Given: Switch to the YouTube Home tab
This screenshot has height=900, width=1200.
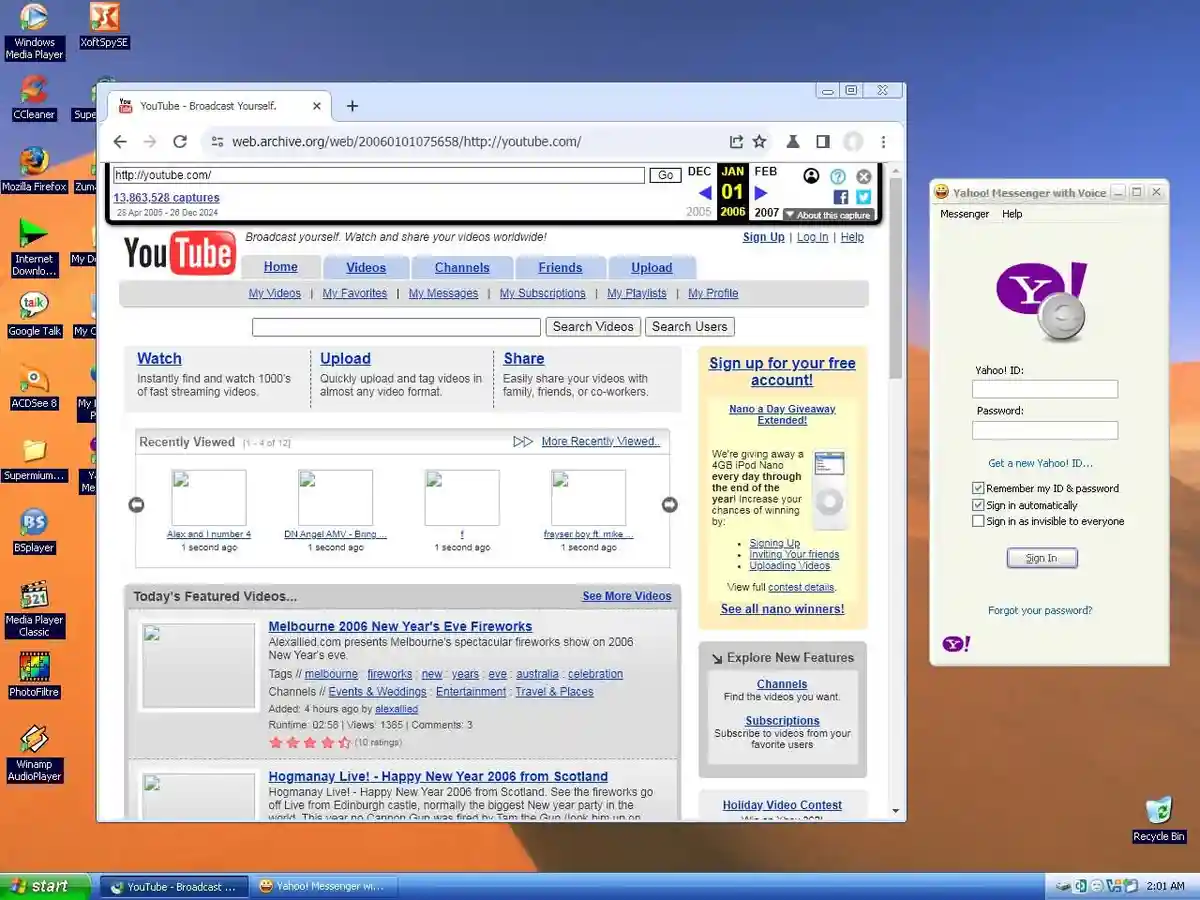Looking at the screenshot, I should tap(280, 267).
